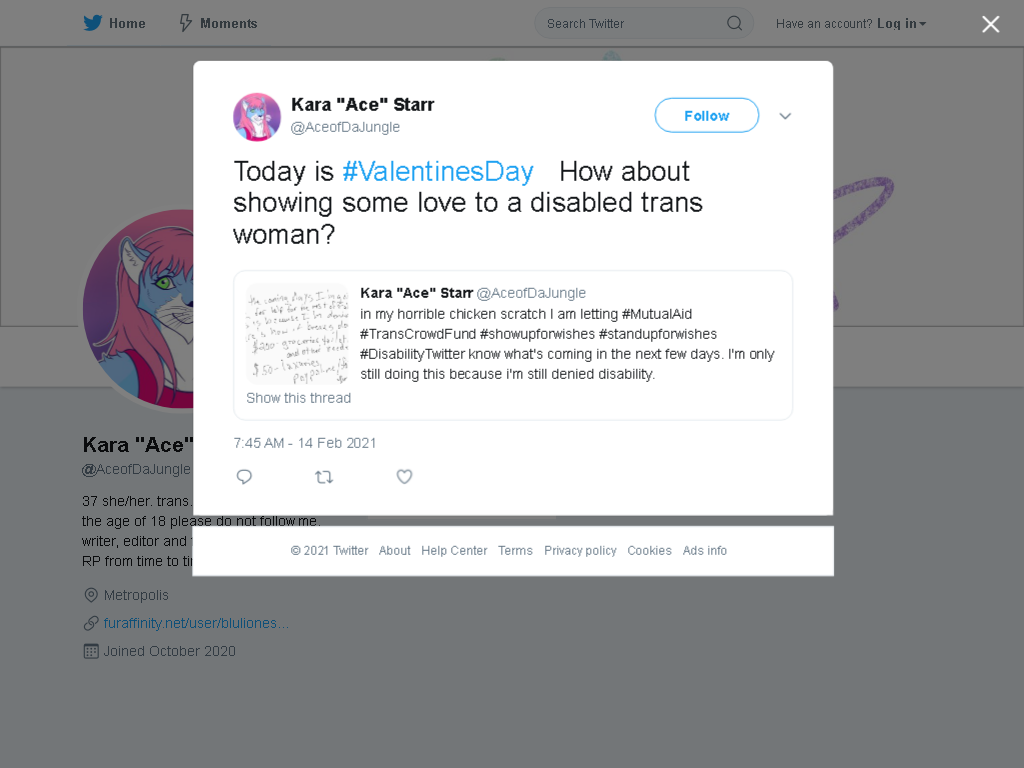Expand the tweet options chevron
The image size is (1024, 768).
(x=785, y=116)
